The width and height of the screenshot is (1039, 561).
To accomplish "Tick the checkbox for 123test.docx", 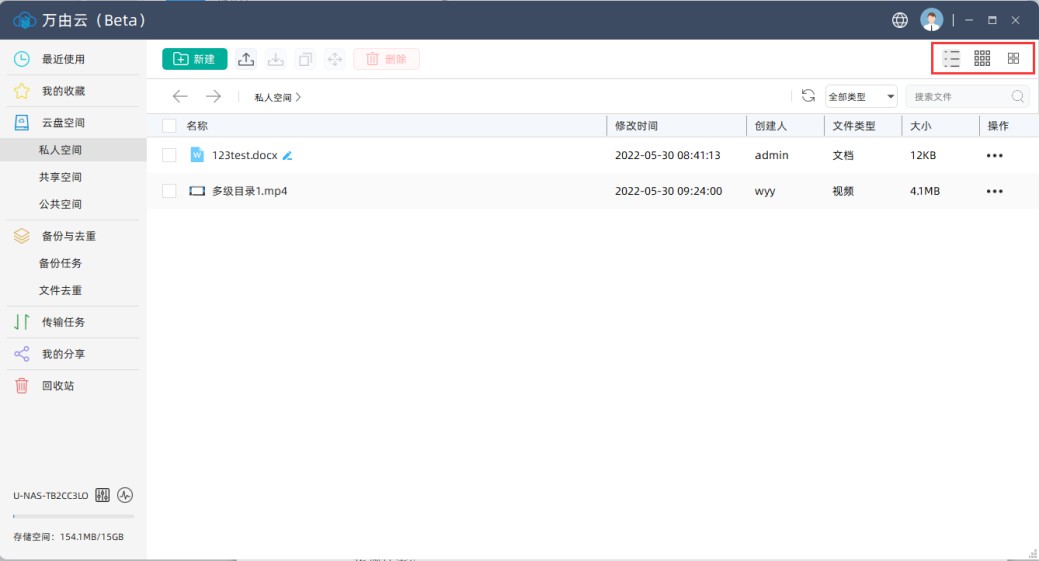I will click(169, 155).
